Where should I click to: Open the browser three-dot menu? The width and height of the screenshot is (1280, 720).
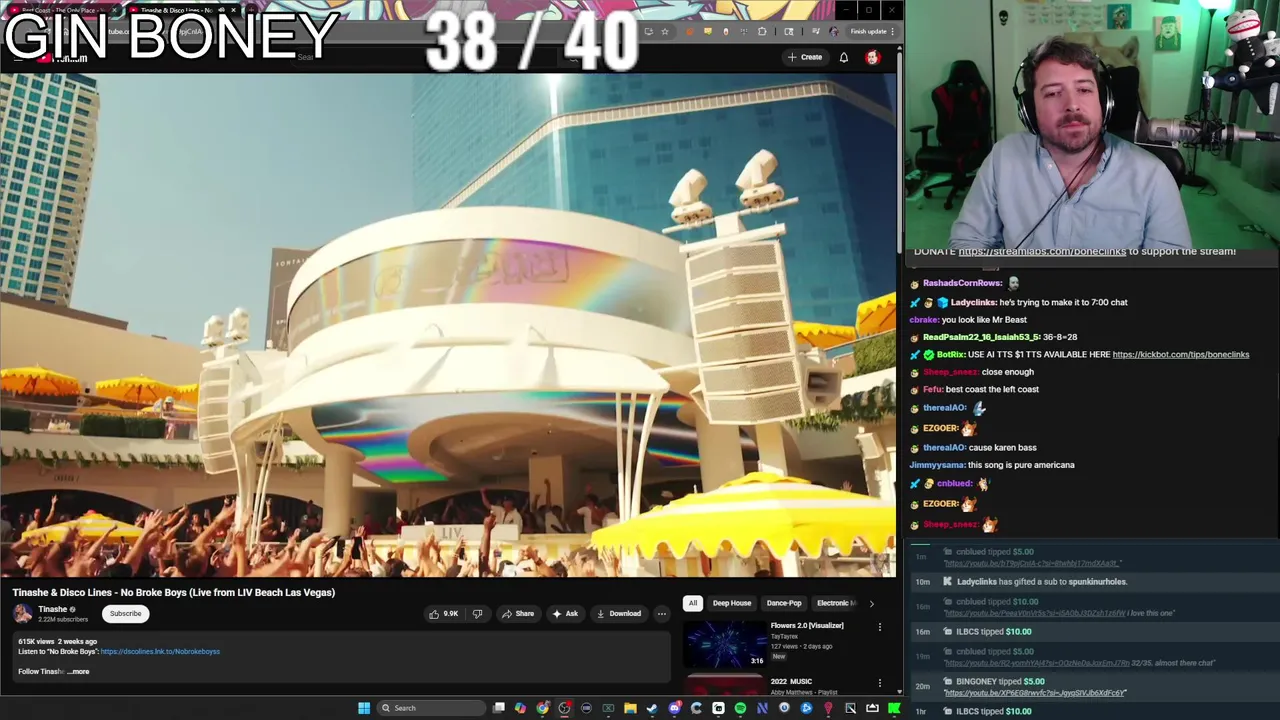coord(892,31)
